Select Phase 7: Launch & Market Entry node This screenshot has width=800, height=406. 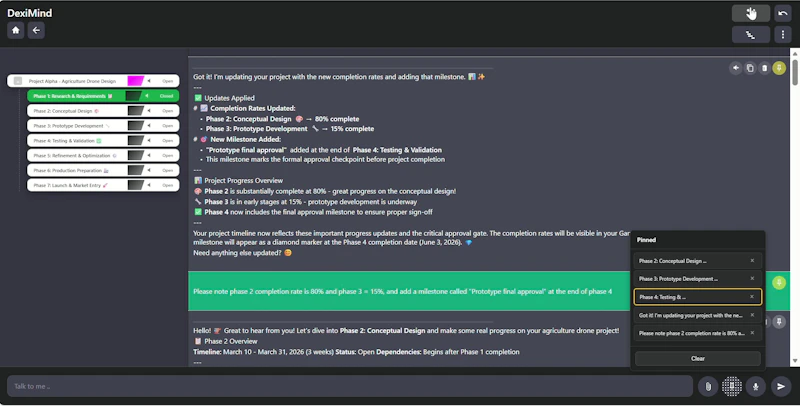pos(103,185)
